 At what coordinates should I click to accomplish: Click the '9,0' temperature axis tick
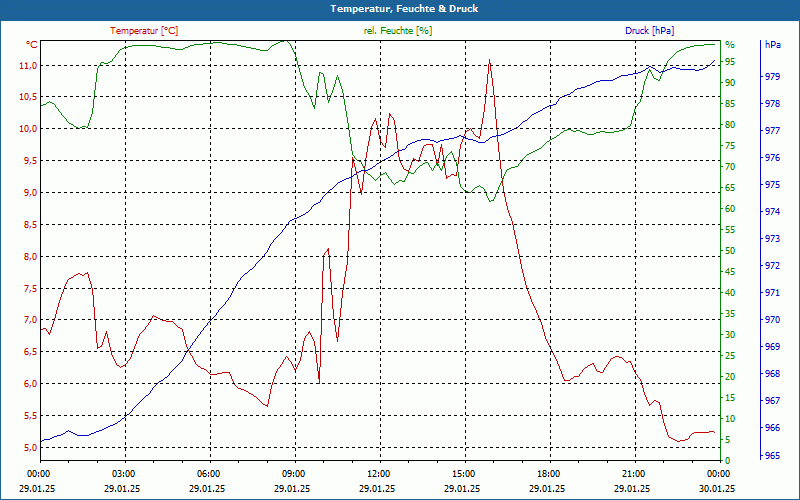pos(30,192)
